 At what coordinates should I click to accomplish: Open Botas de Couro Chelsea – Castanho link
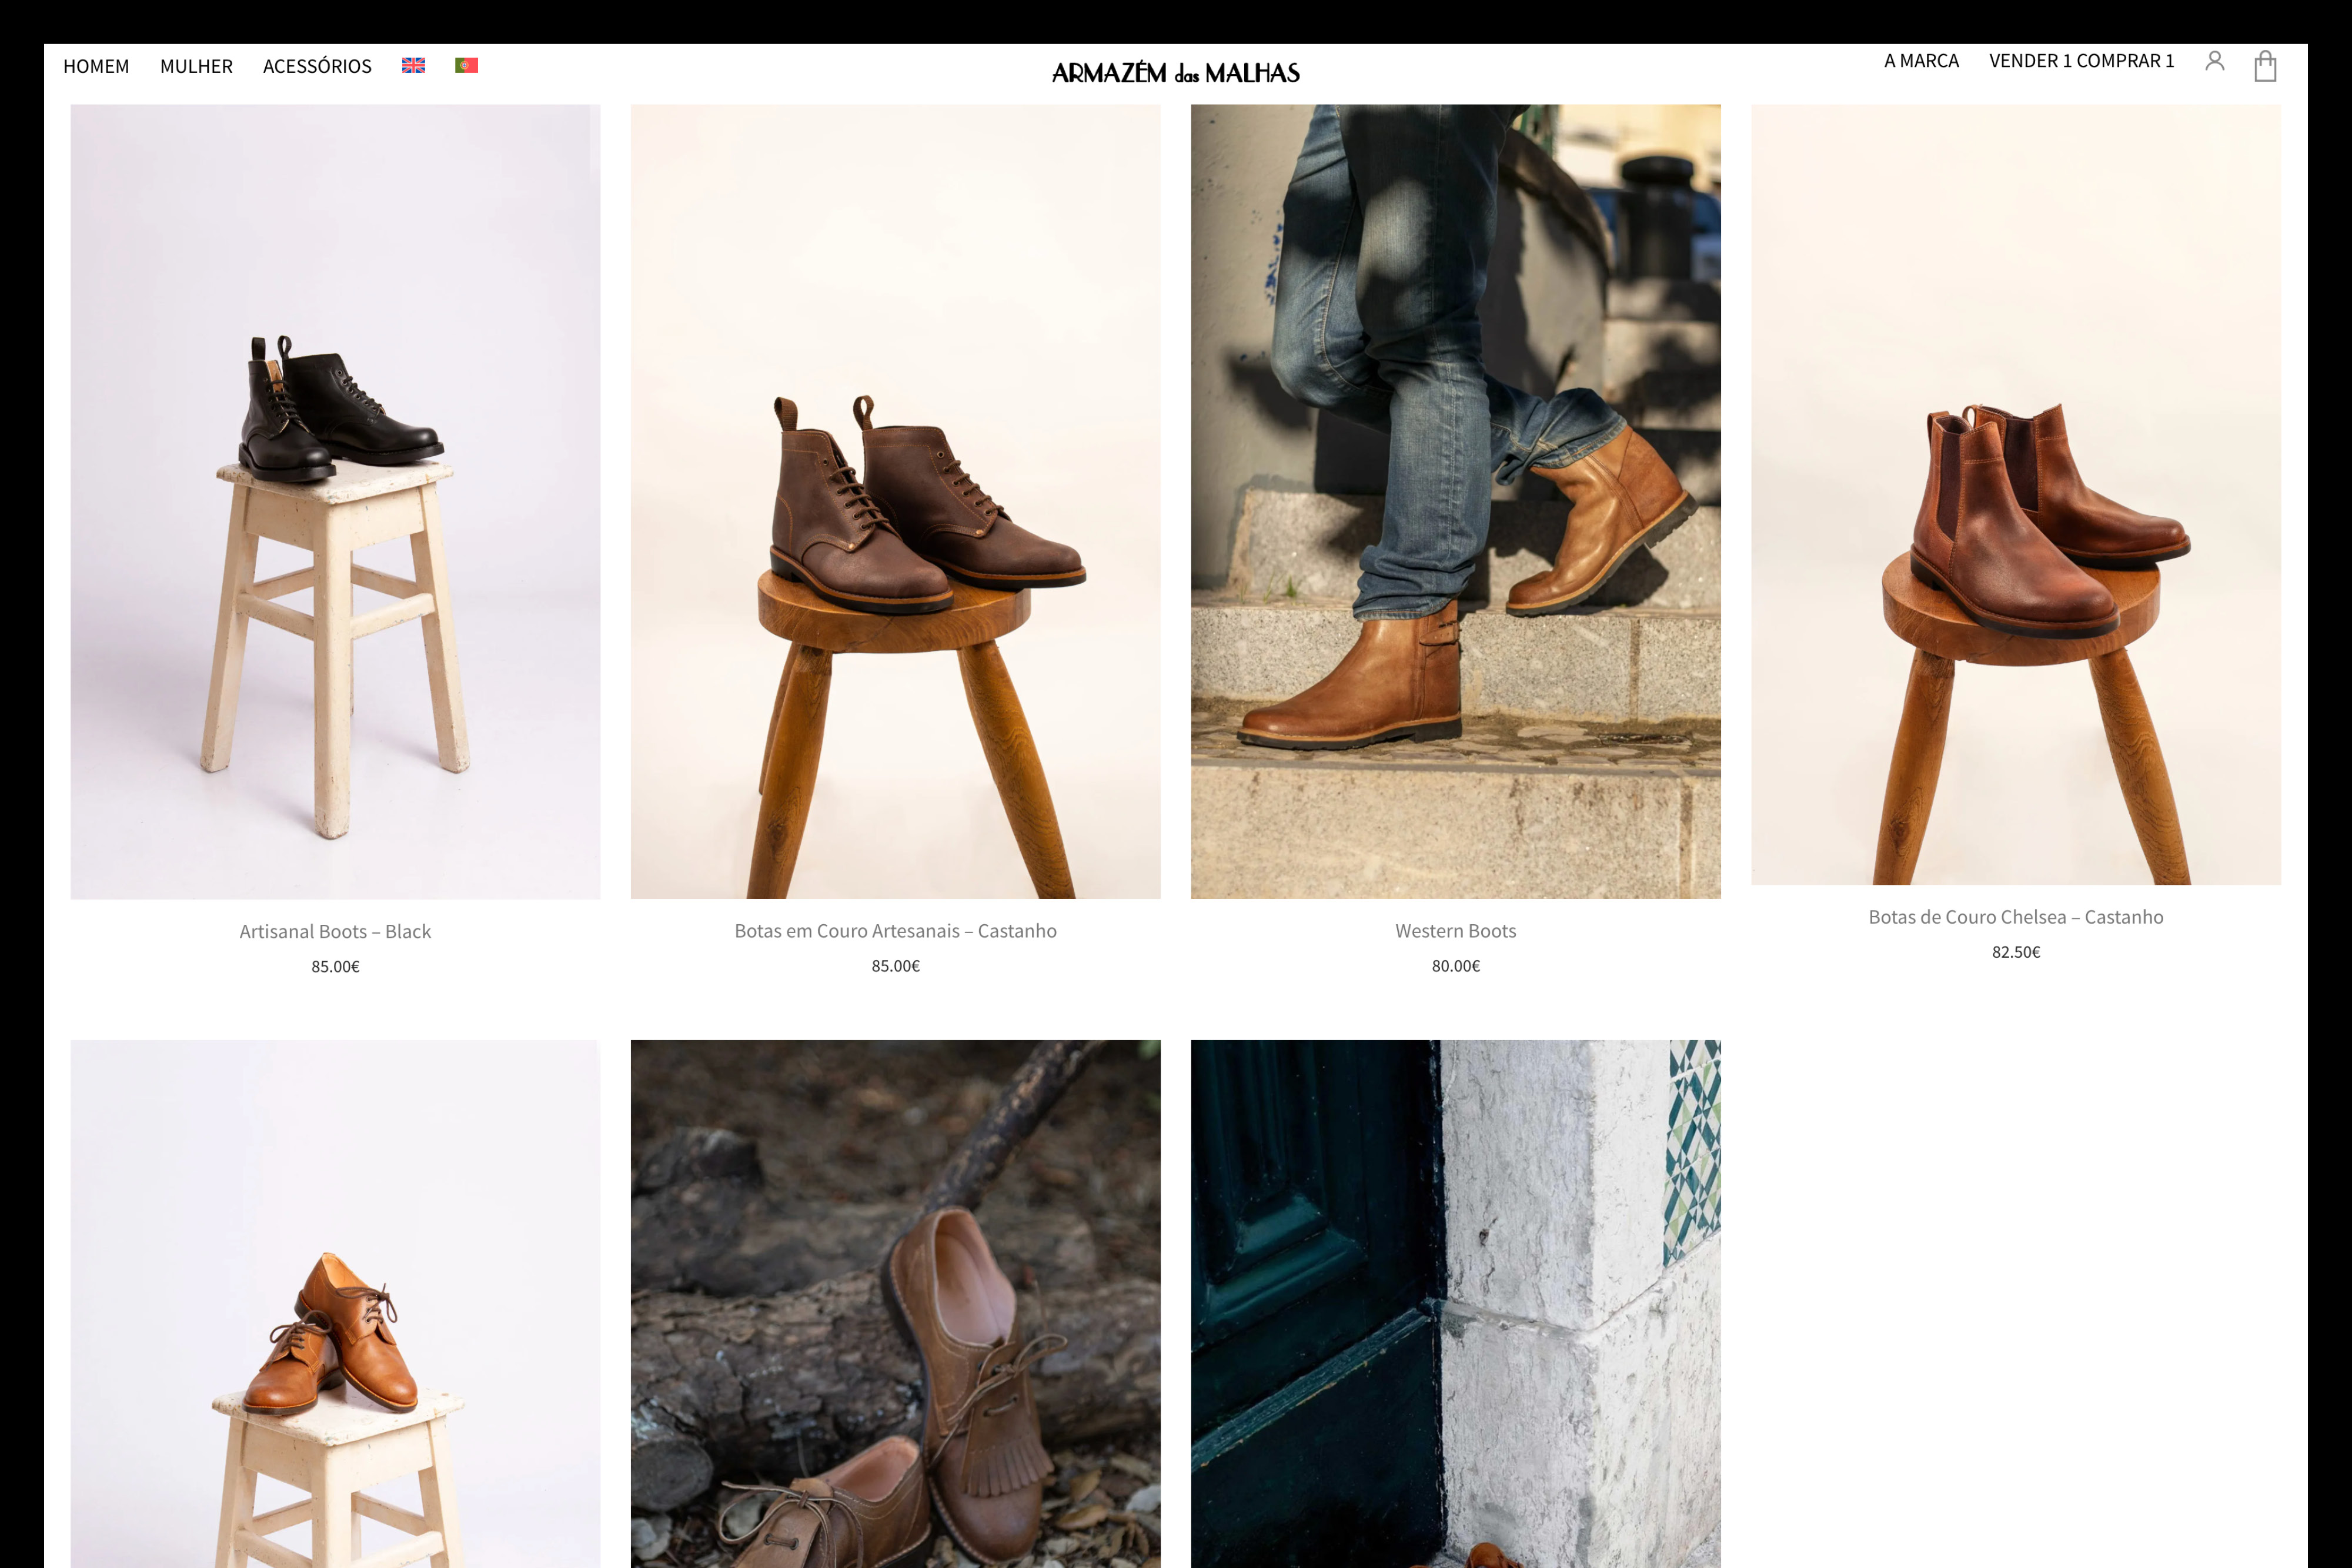[x=2016, y=917]
